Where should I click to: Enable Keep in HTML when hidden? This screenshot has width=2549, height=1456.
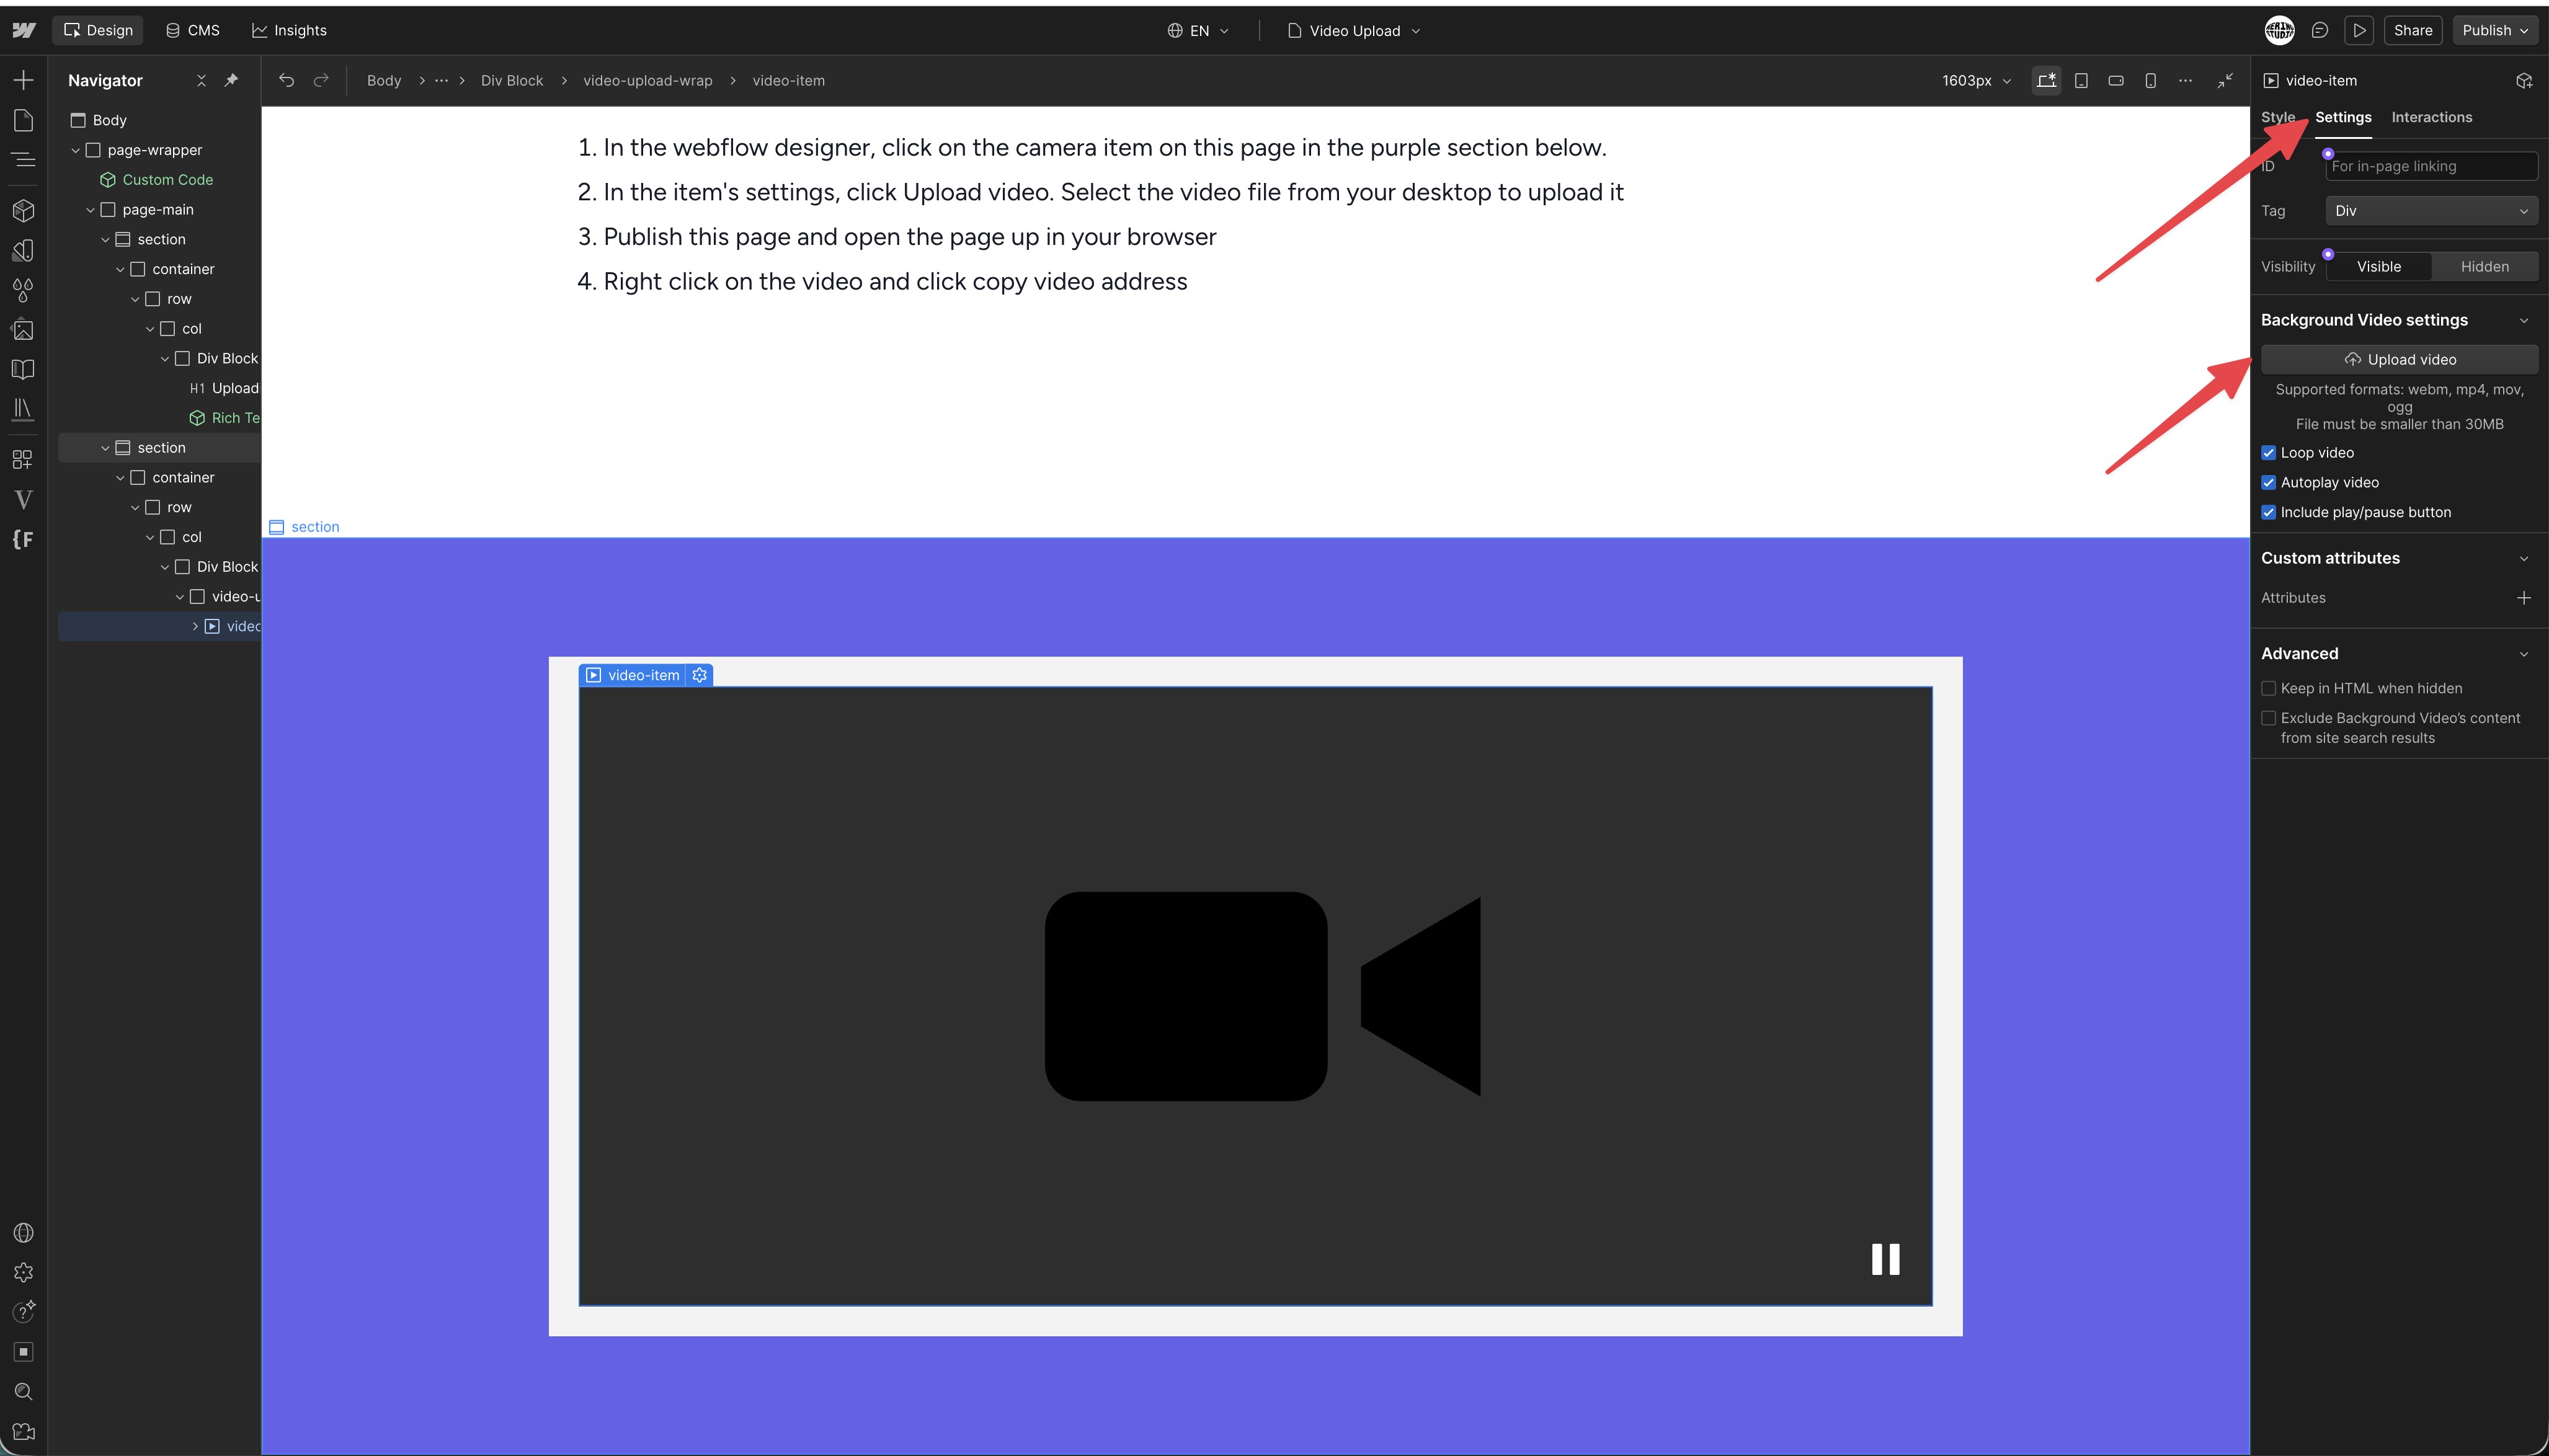[x=2269, y=688]
